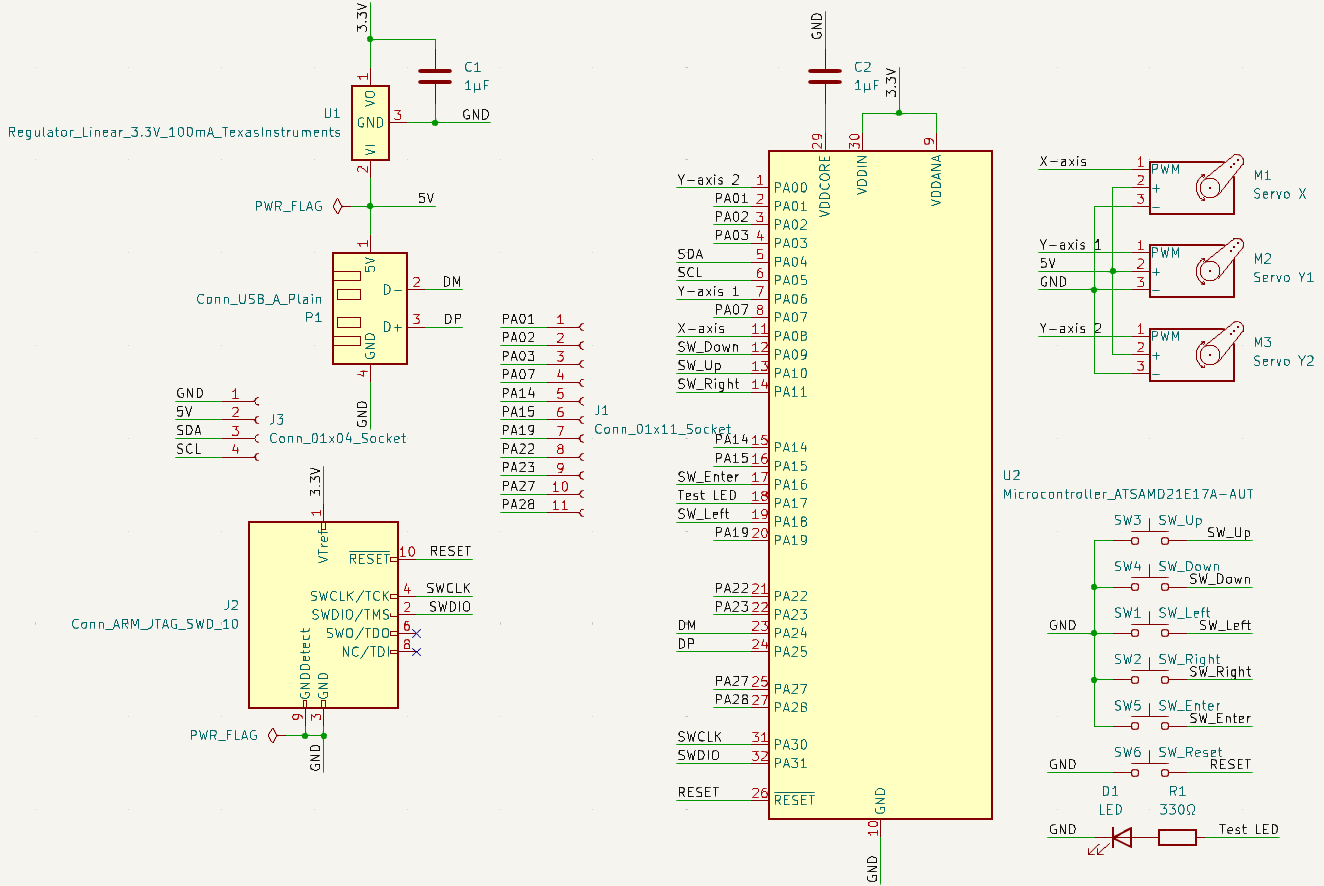1324x886 pixels.
Task: Click the VDDCORE pin name on U2
Action: pos(825,187)
